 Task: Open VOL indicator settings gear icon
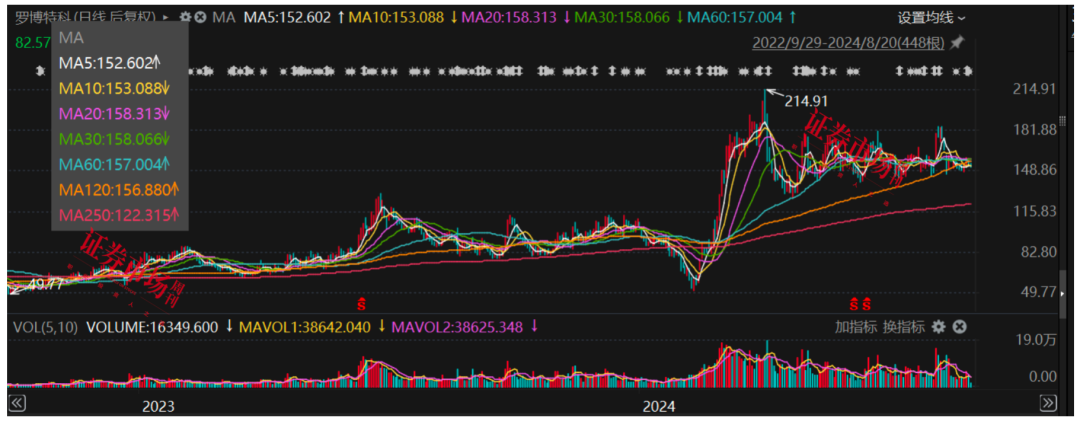(x=938, y=327)
